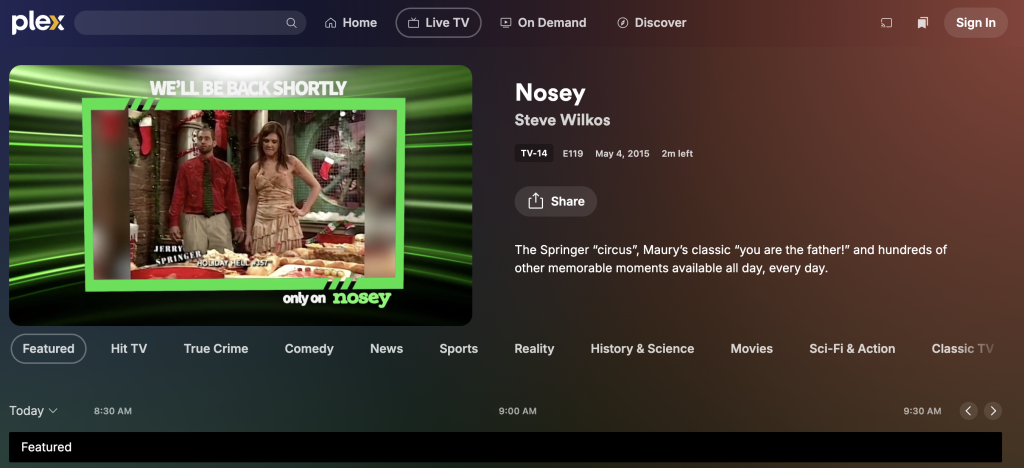The width and height of the screenshot is (1024, 468).
Task: Click the Nosey live video preview
Action: click(240, 195)
